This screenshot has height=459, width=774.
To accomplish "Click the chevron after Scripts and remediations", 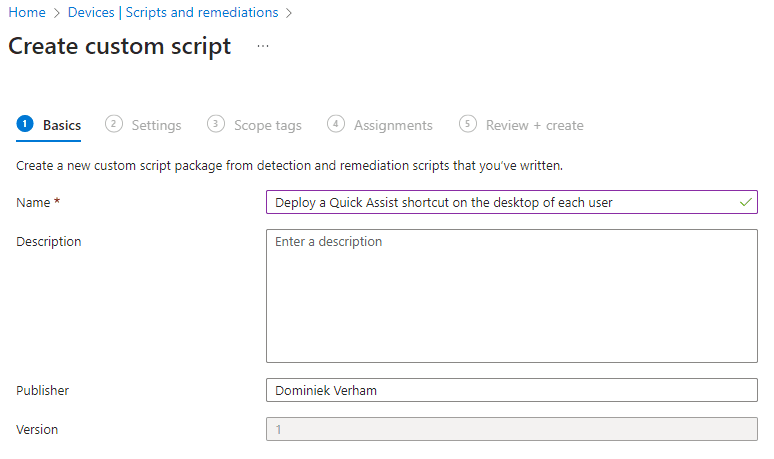I will click(289, 13).
